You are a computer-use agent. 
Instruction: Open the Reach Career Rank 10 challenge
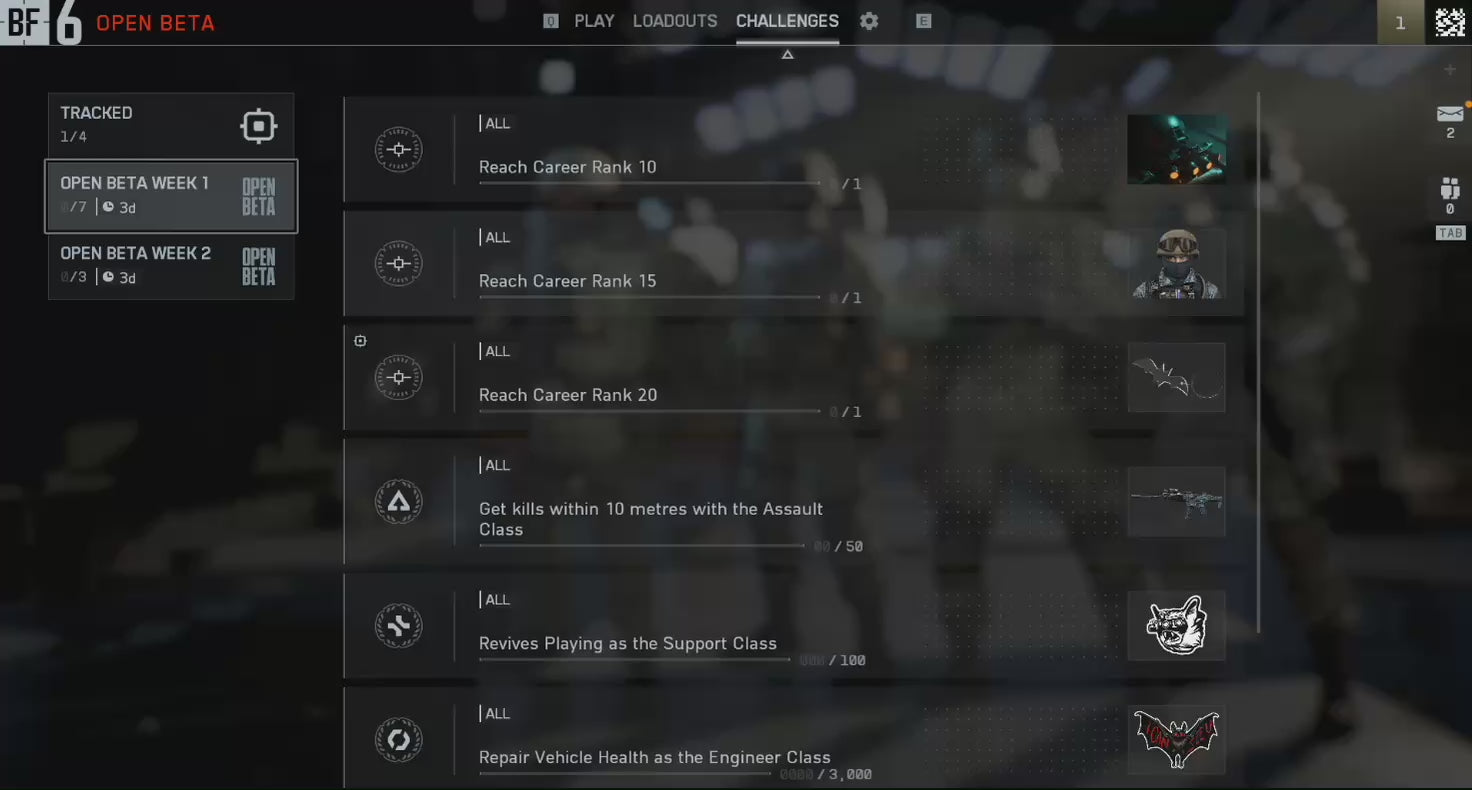[x=794, y=150]
